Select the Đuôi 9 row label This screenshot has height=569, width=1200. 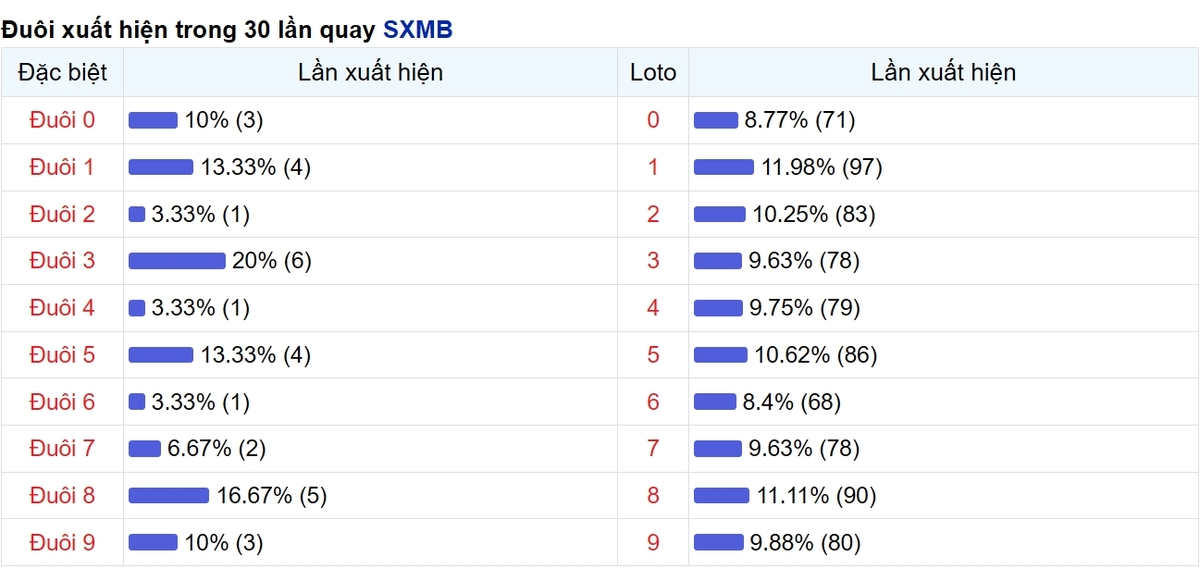(62, 543)
